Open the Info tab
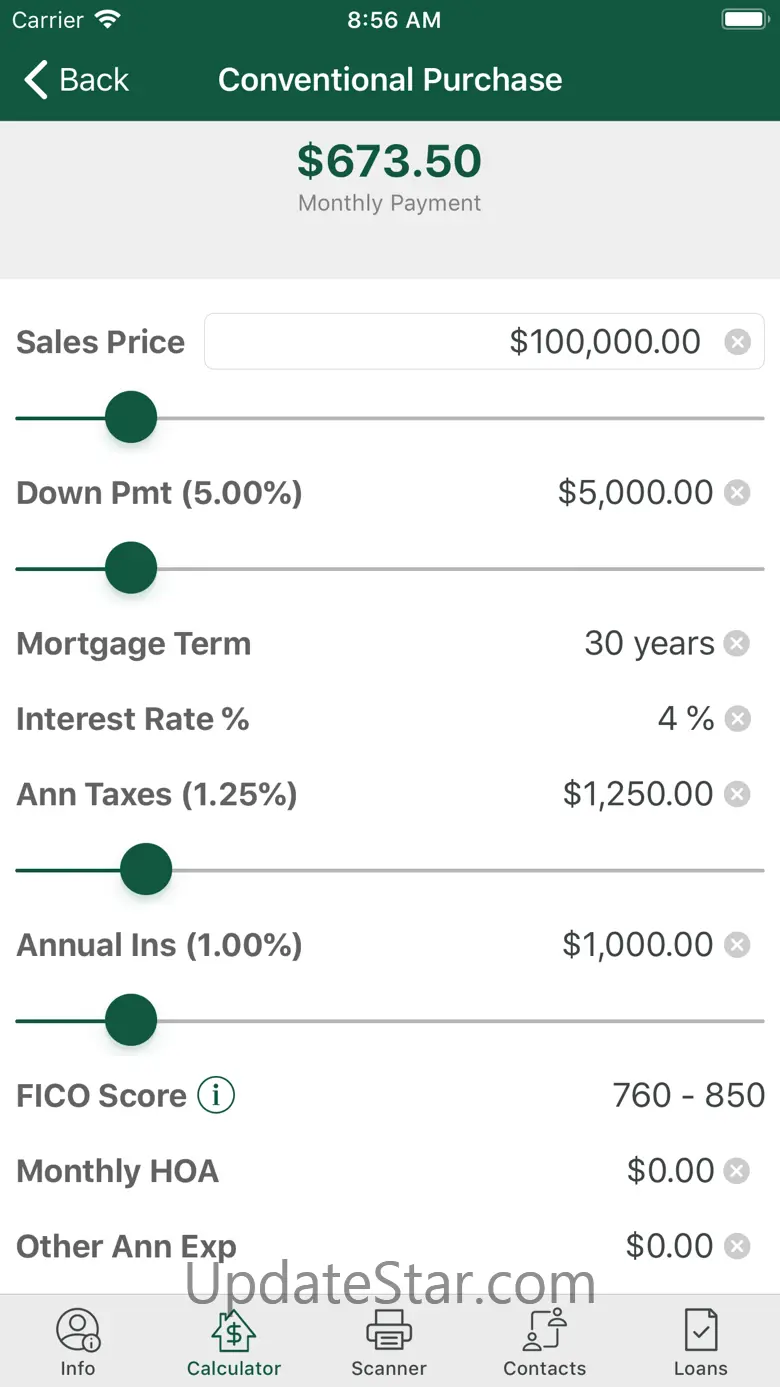The height and width of the screenshot is (1387, 780). point(78,1342)
